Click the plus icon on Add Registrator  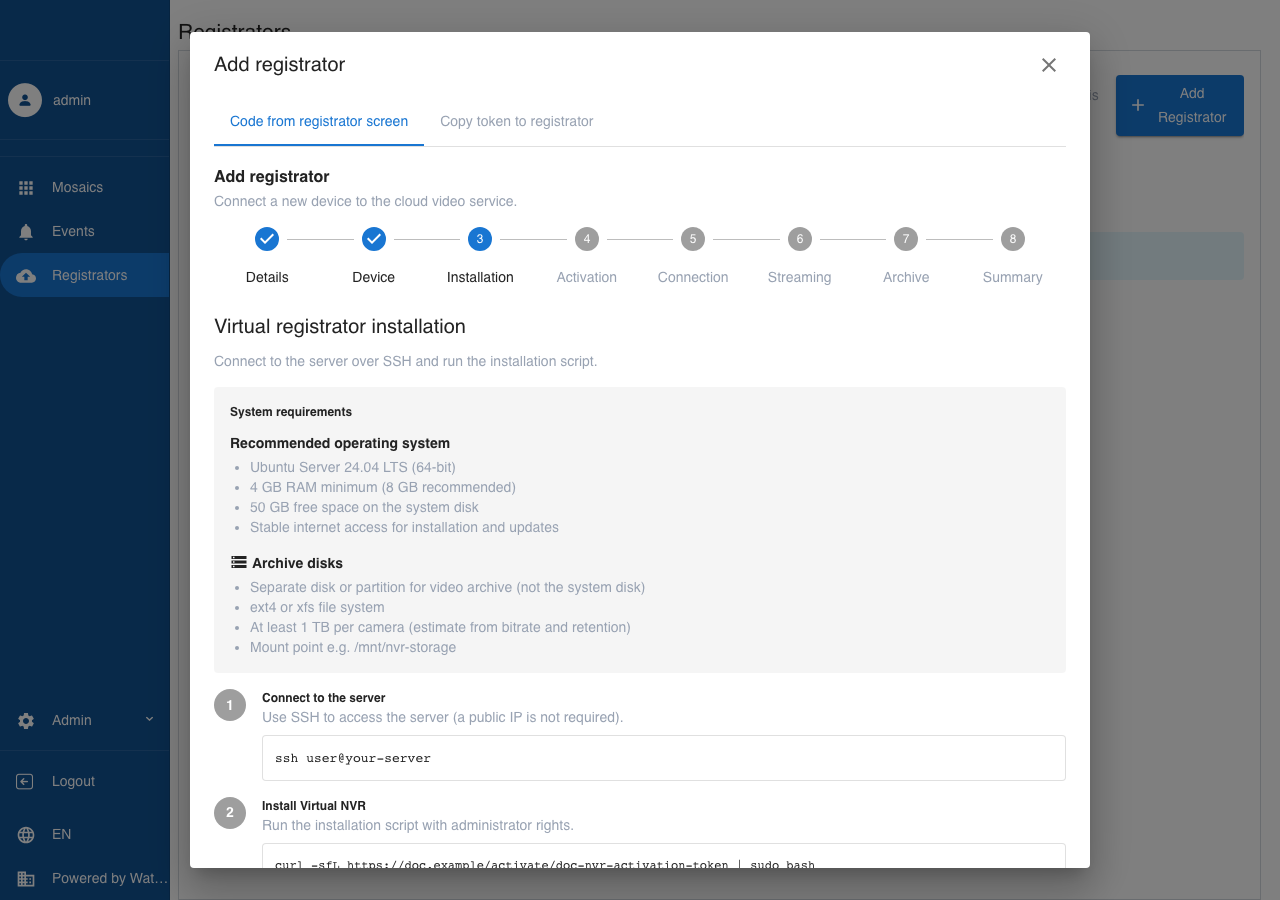click(1138, 105)
